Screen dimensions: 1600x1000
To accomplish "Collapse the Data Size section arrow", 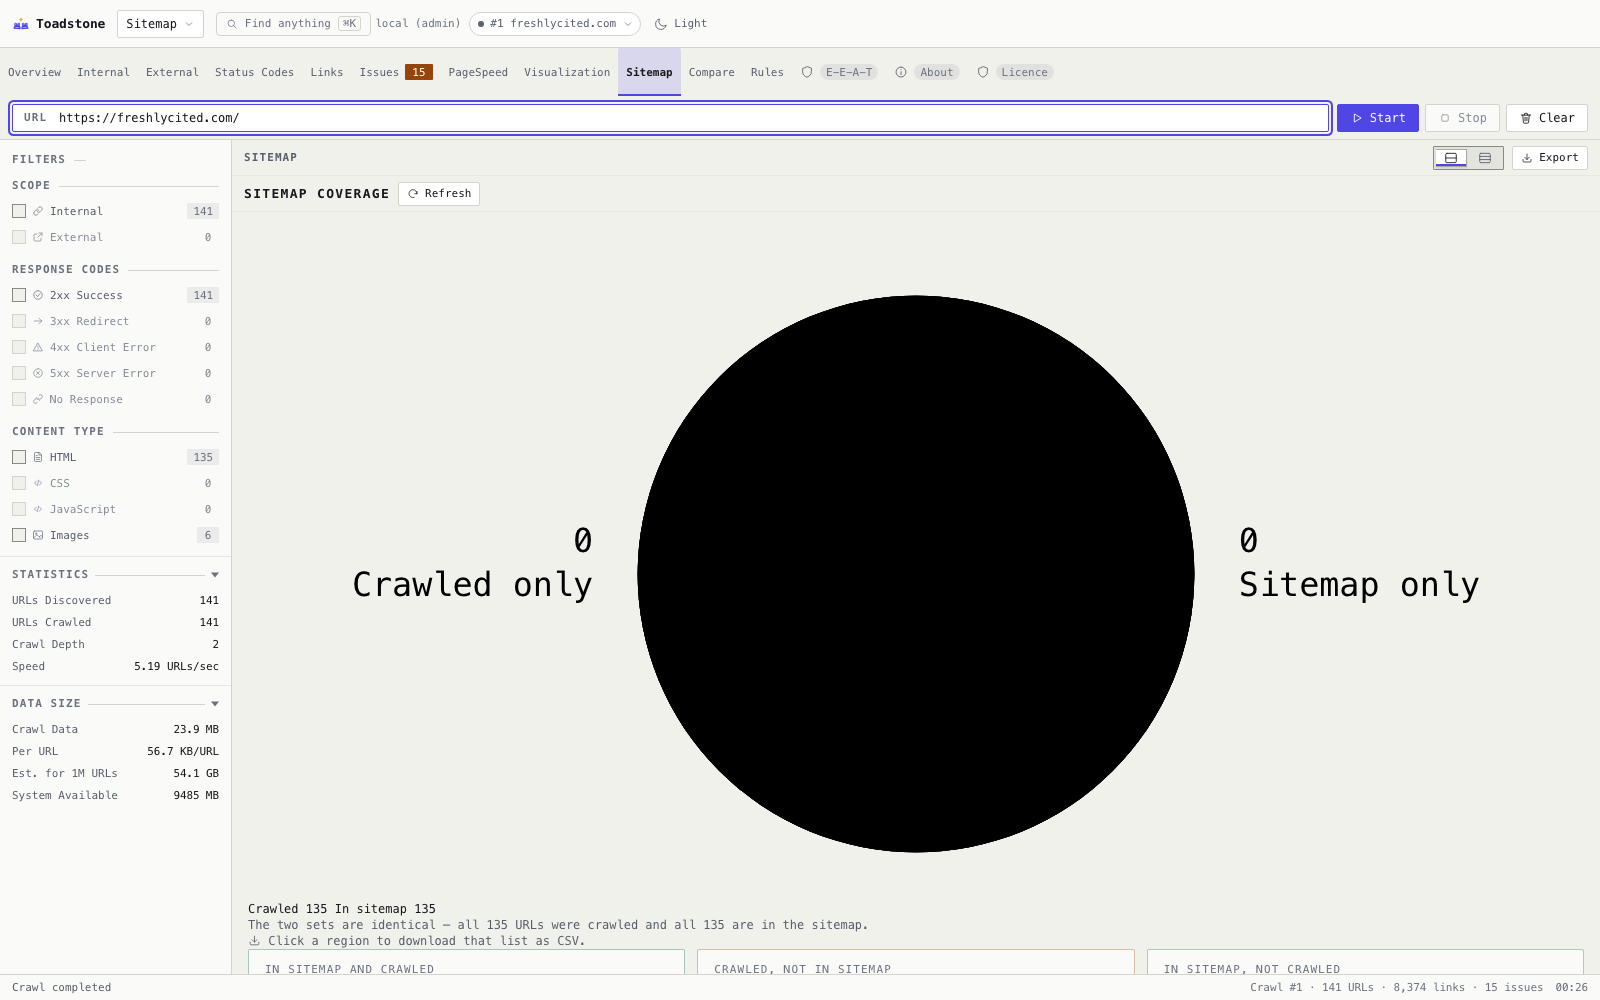I will [x=215, y=704].
